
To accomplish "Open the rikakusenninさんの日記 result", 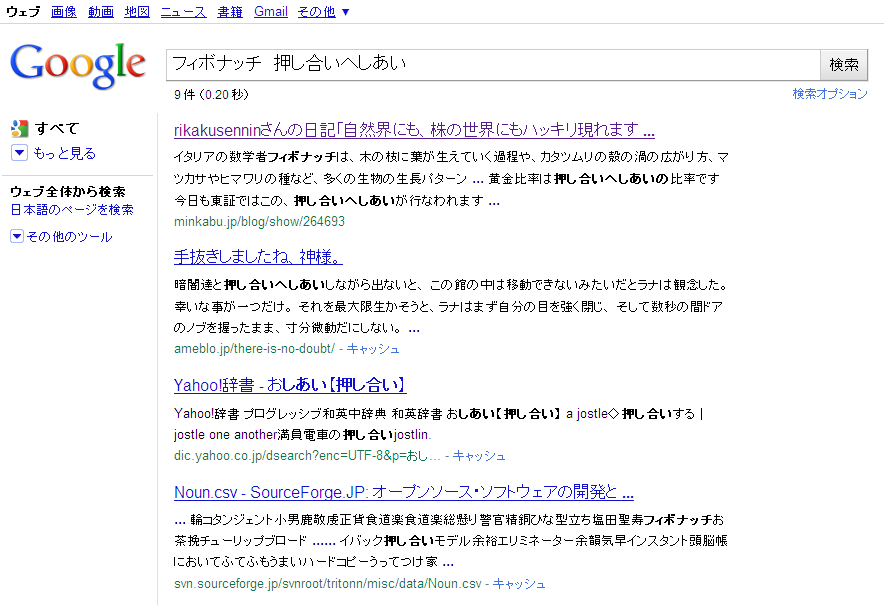I will 414,130.
